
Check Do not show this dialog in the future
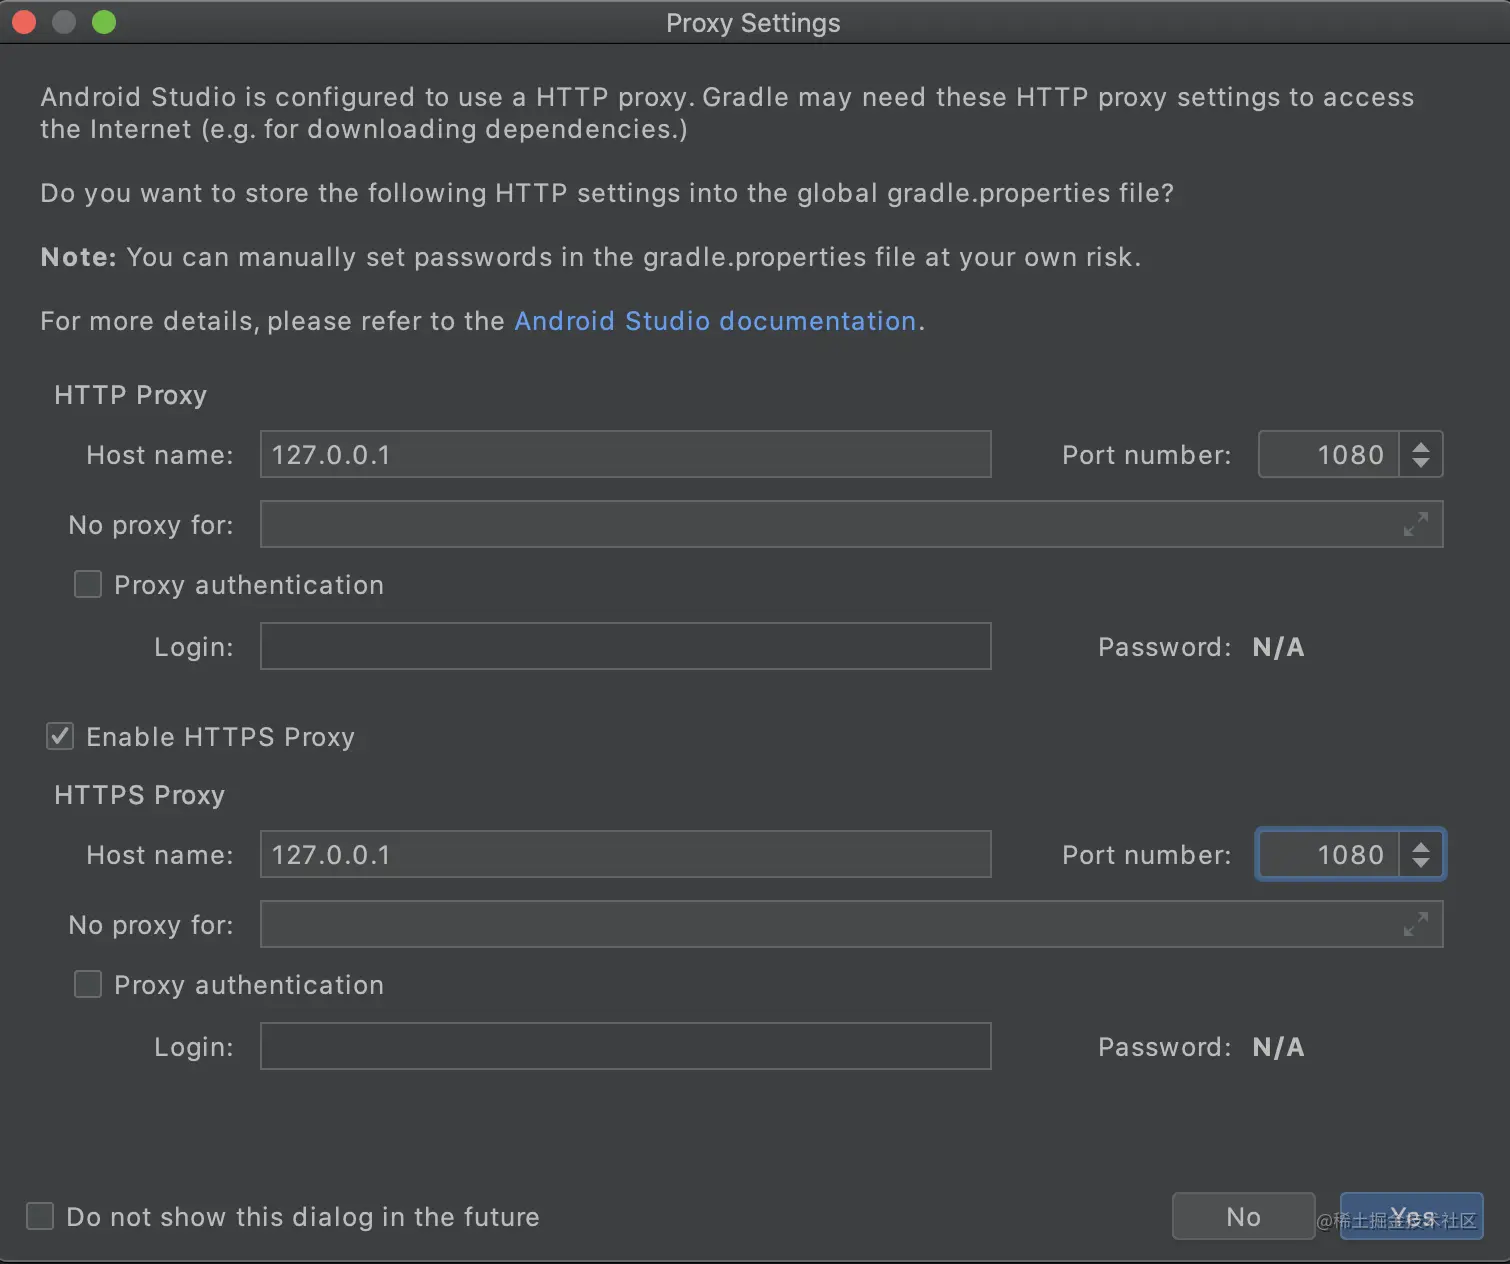(40, 1216)
